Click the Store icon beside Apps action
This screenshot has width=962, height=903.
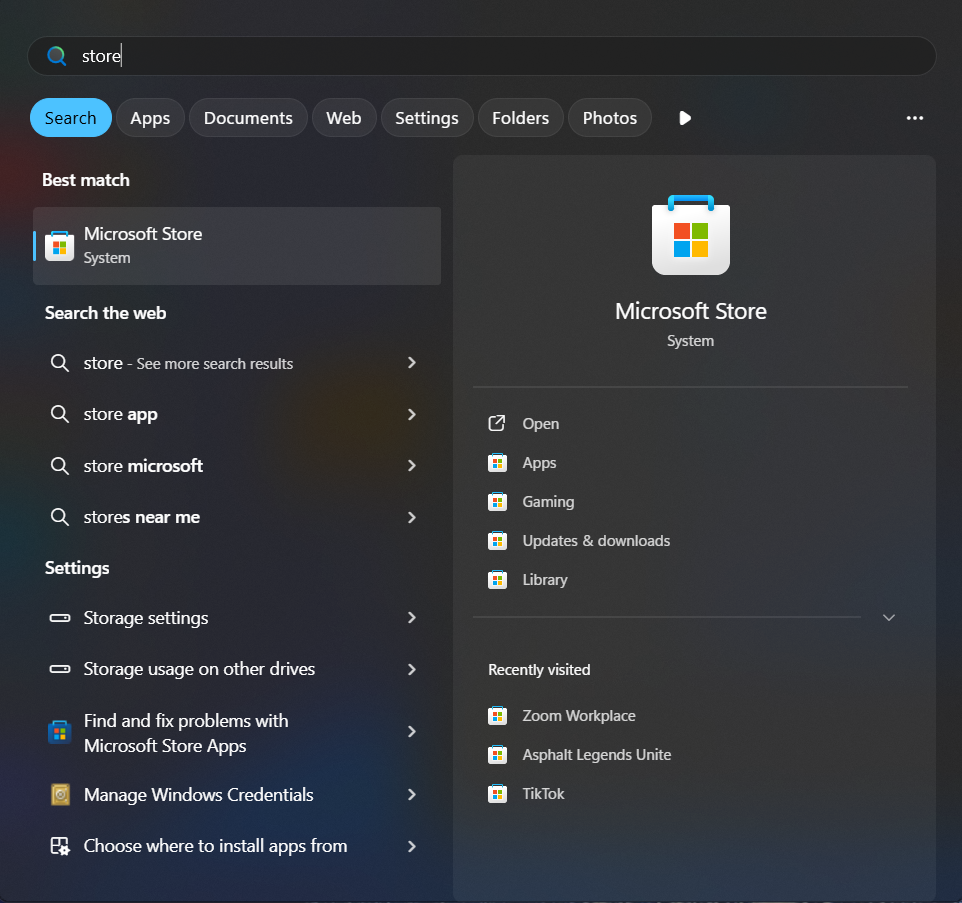pyautogui.click(x=497, y=463)
